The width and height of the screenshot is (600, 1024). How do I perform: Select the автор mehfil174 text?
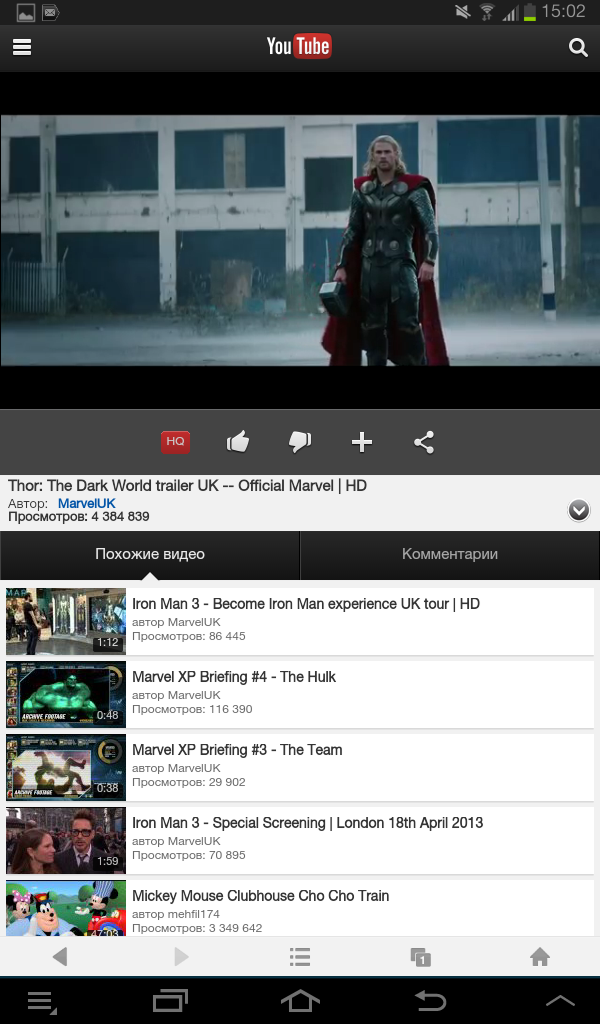pos(176,914)
